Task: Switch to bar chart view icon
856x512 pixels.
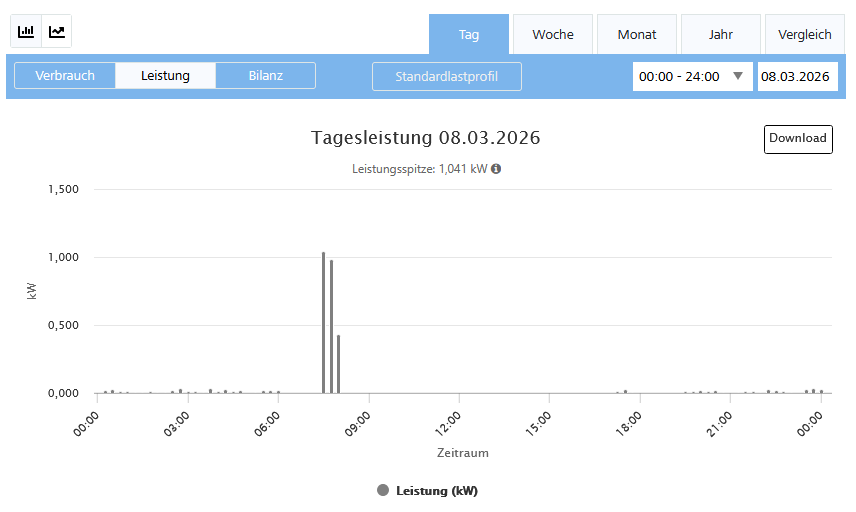Action: 26,32
